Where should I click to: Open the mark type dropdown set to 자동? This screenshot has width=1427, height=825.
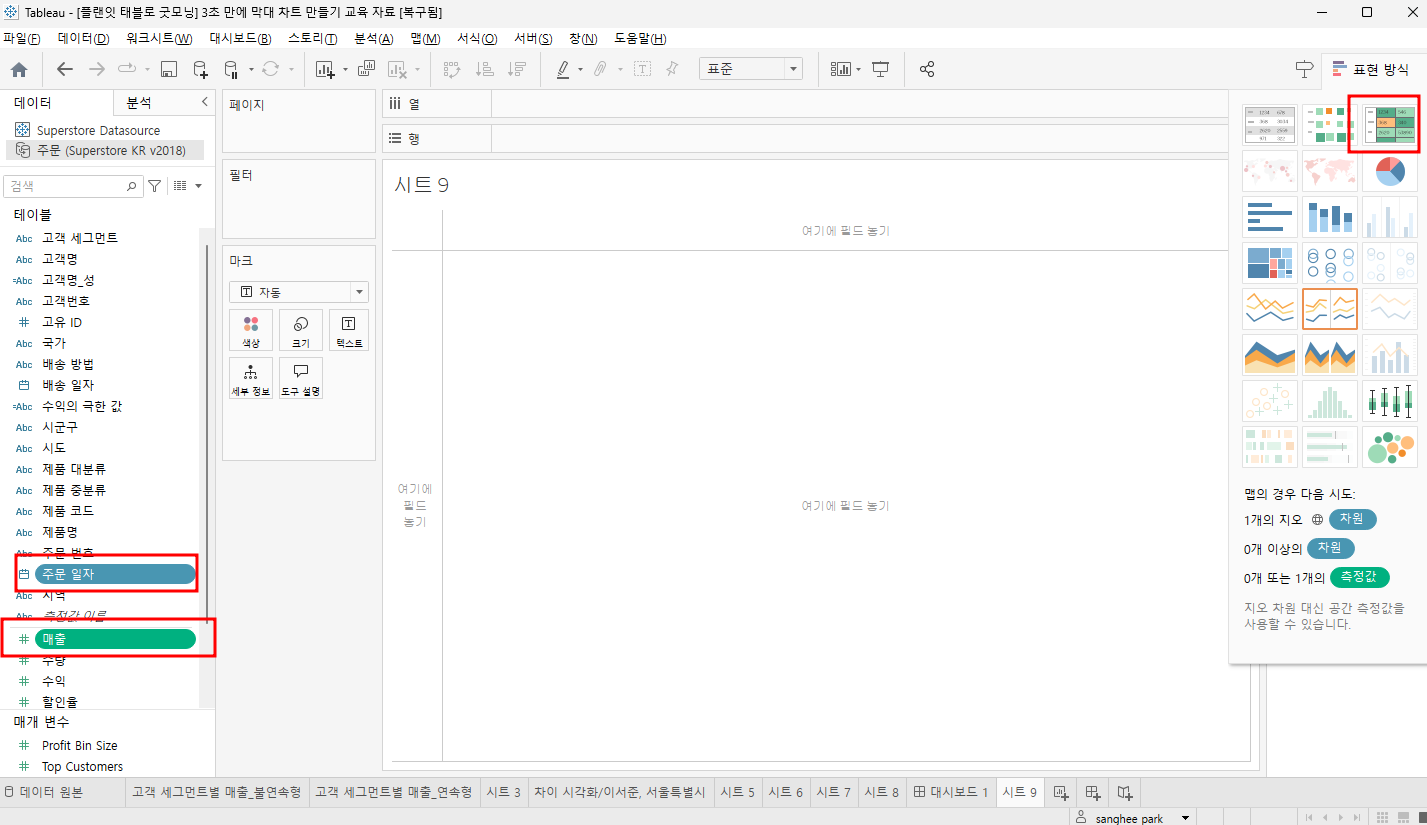299,292
